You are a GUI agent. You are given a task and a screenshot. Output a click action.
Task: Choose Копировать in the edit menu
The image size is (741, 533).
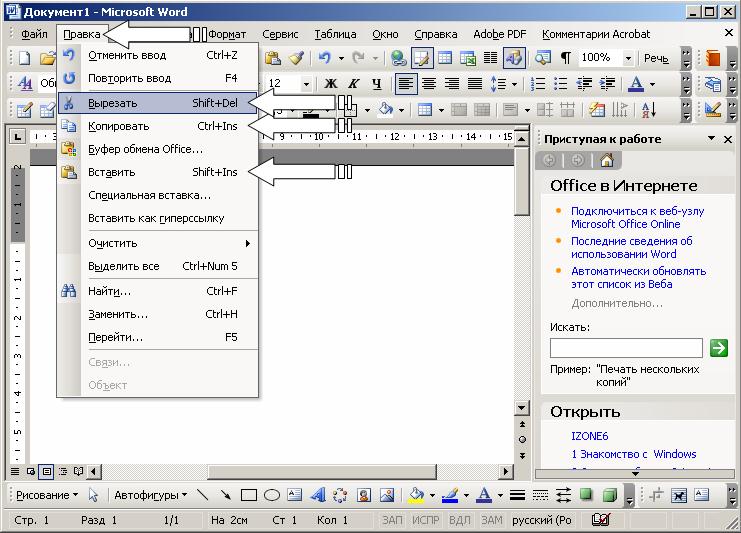[158, 126]
